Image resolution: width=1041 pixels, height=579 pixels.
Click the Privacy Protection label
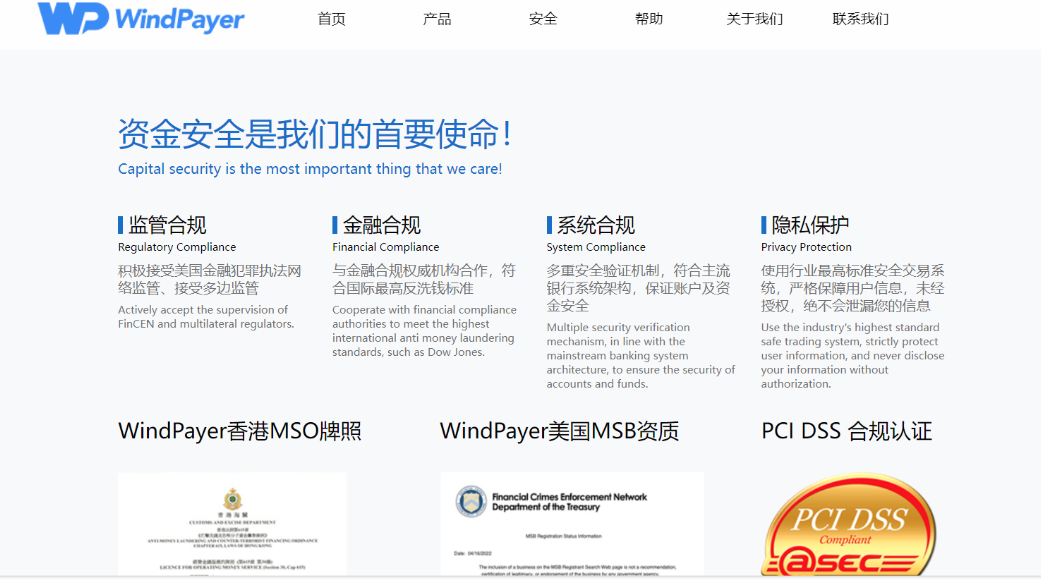click(806, 247)
